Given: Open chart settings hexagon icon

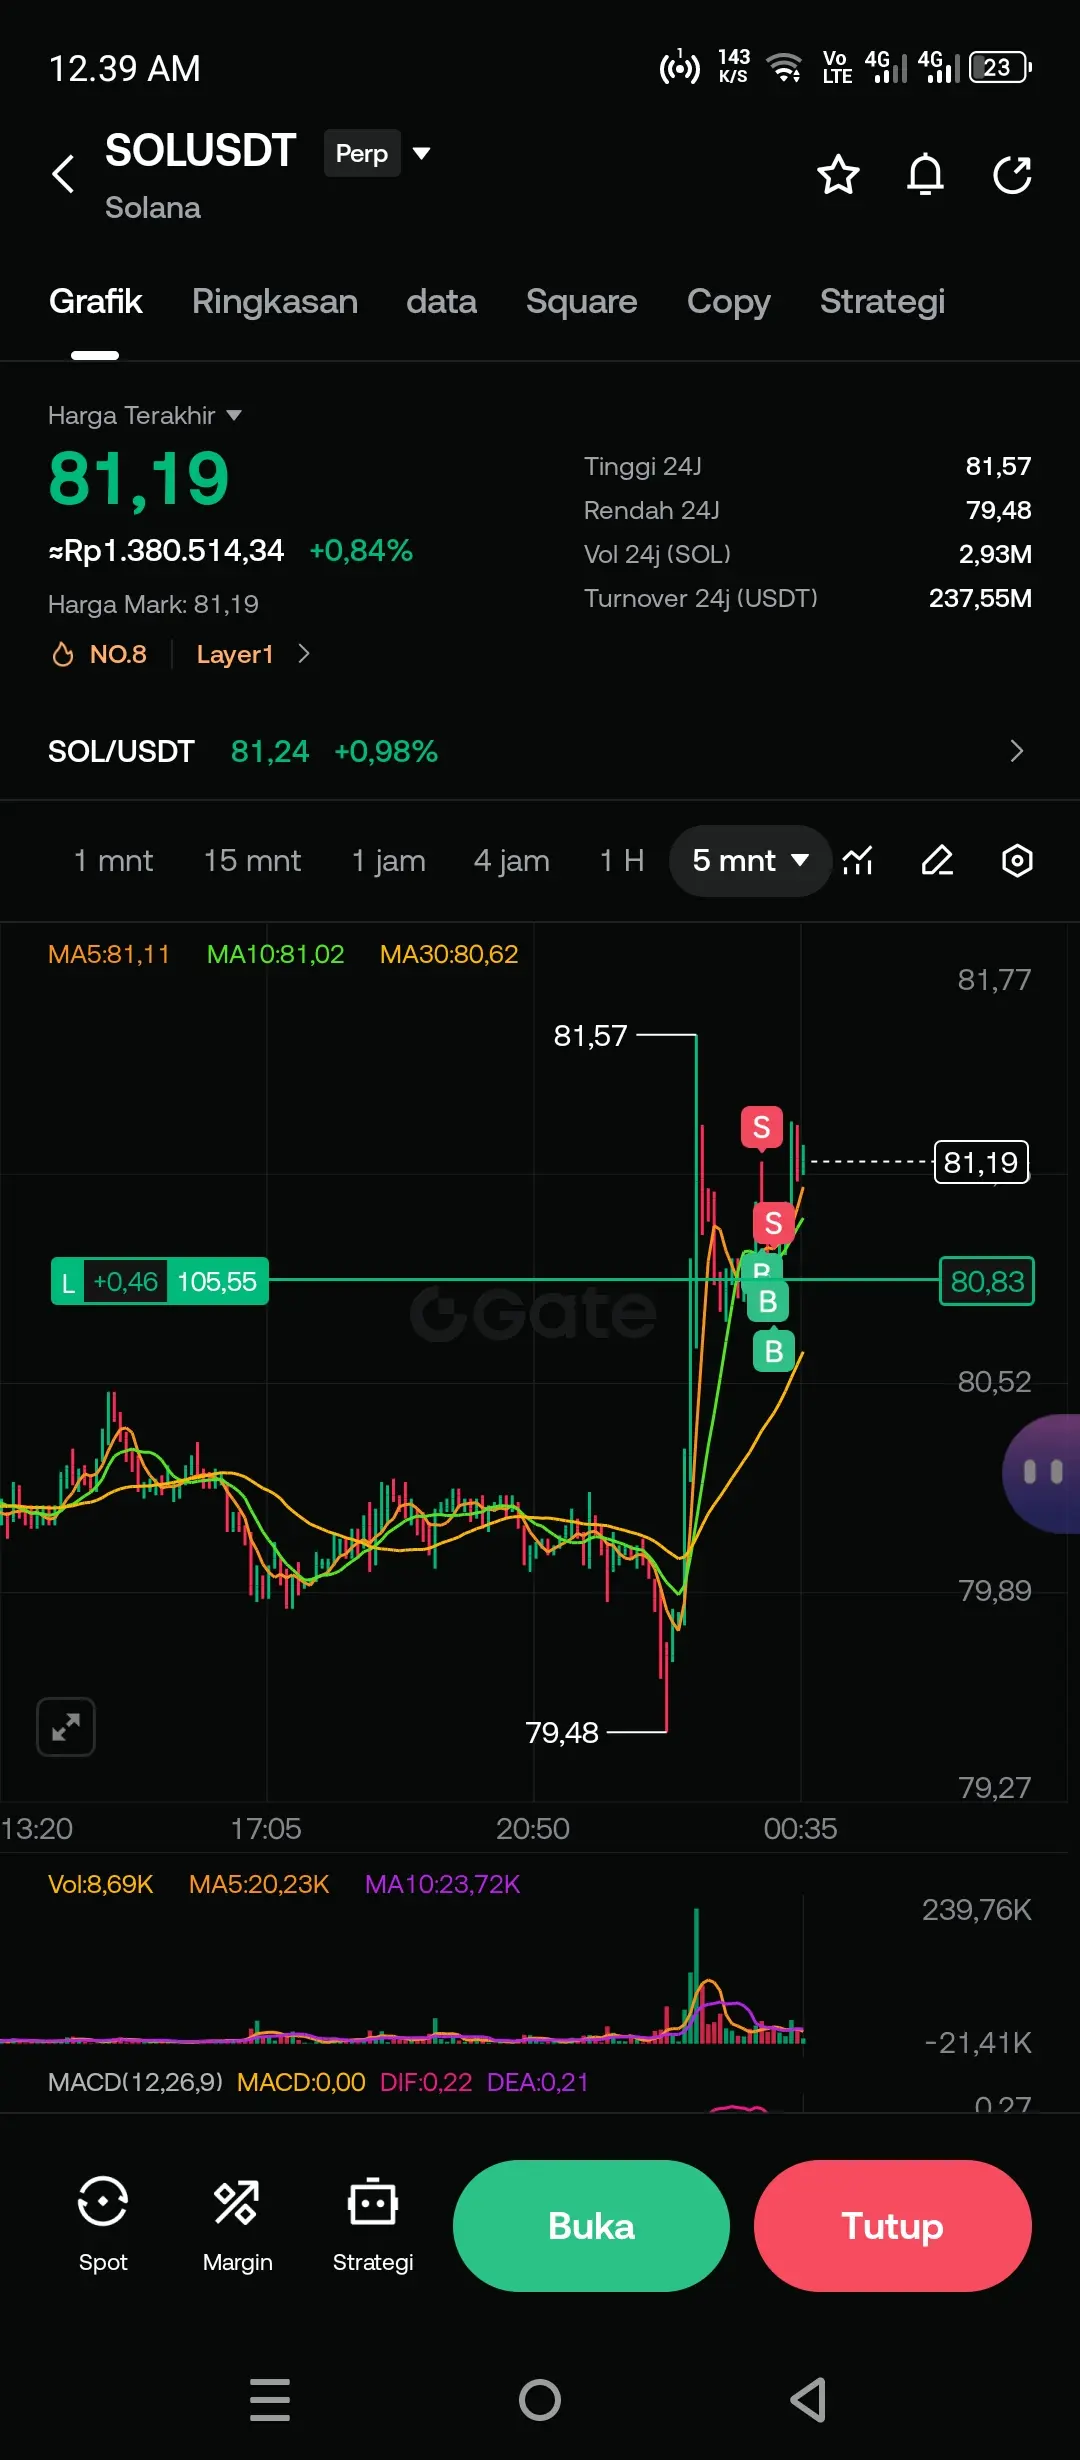Looking at the screenshot, I should pos(1017,860).
